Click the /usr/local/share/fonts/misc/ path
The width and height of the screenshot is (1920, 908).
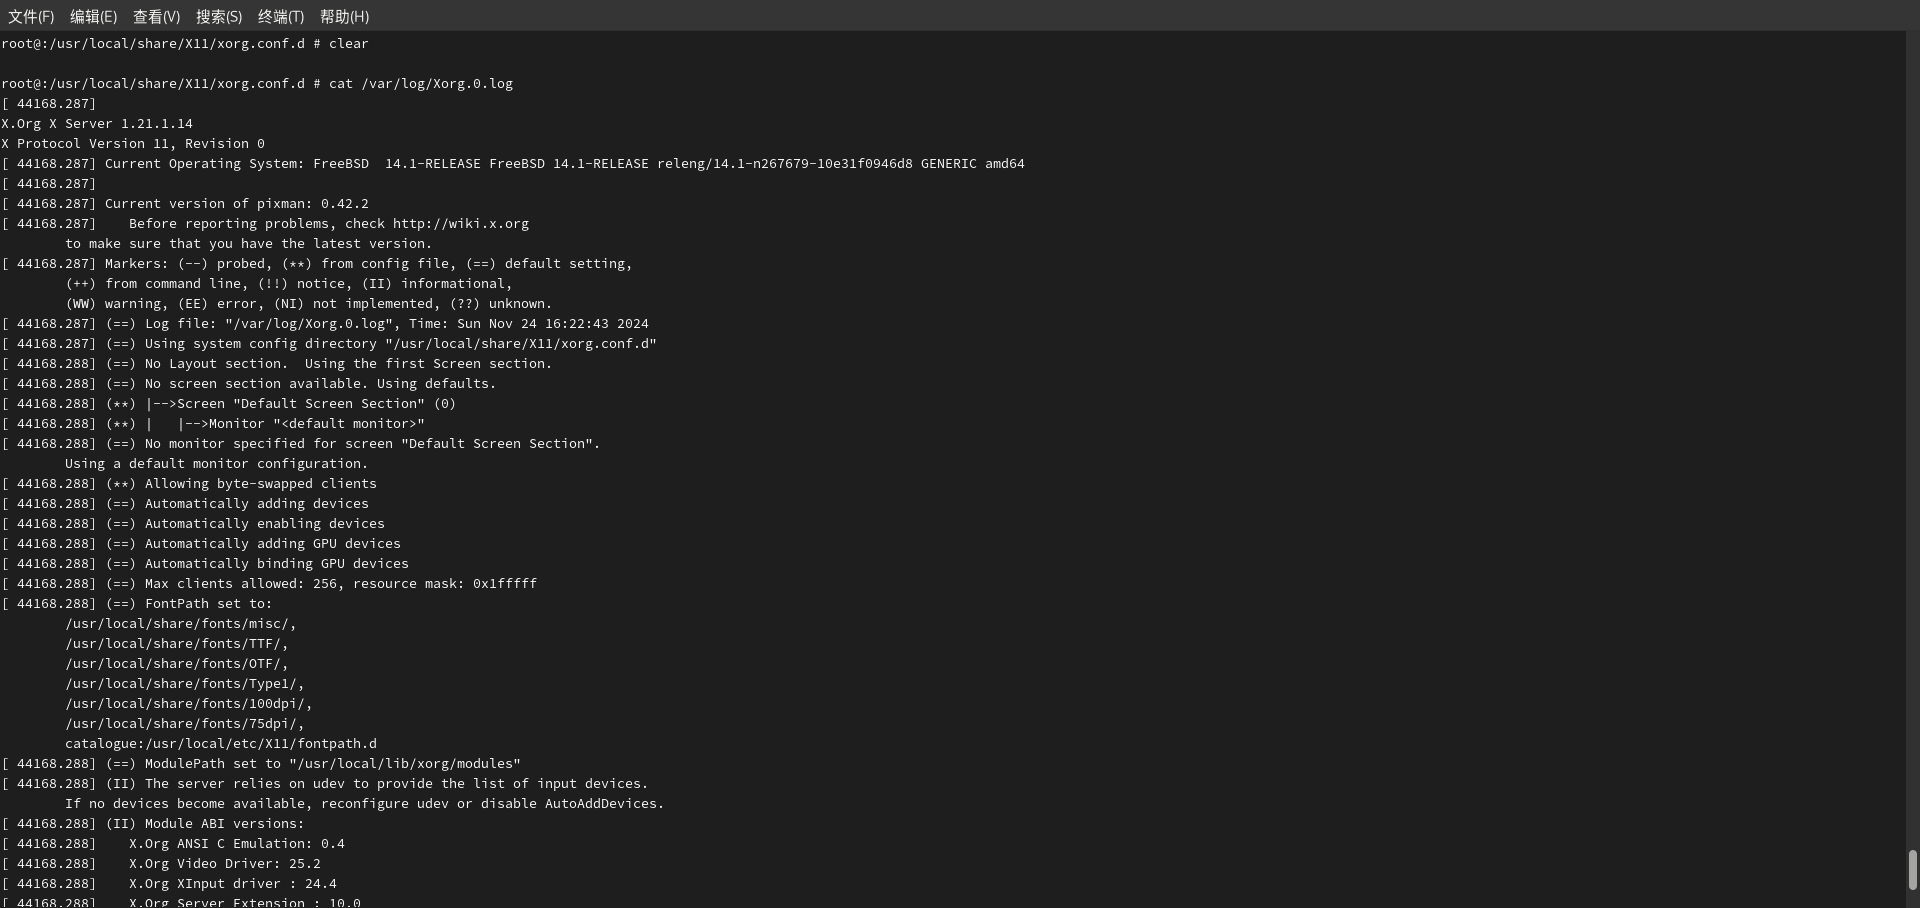pyautogui.click(x=180, y=624)
